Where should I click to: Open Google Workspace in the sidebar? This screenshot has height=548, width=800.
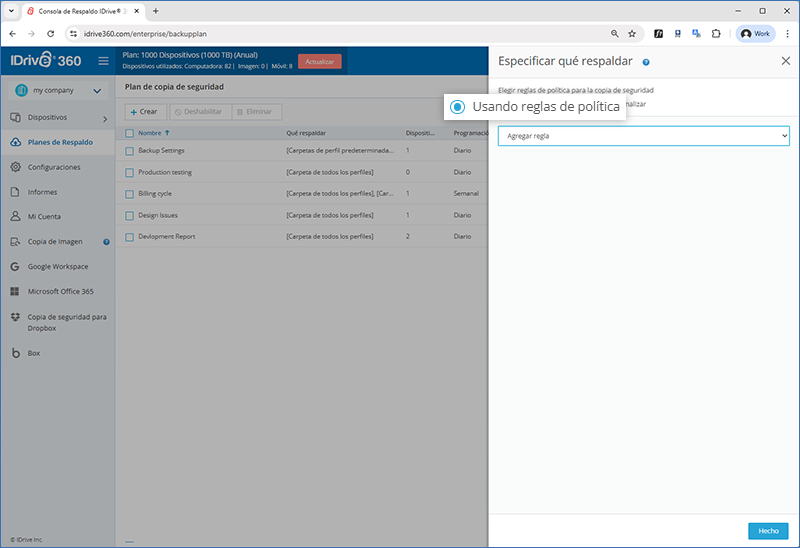click(57, 267)
